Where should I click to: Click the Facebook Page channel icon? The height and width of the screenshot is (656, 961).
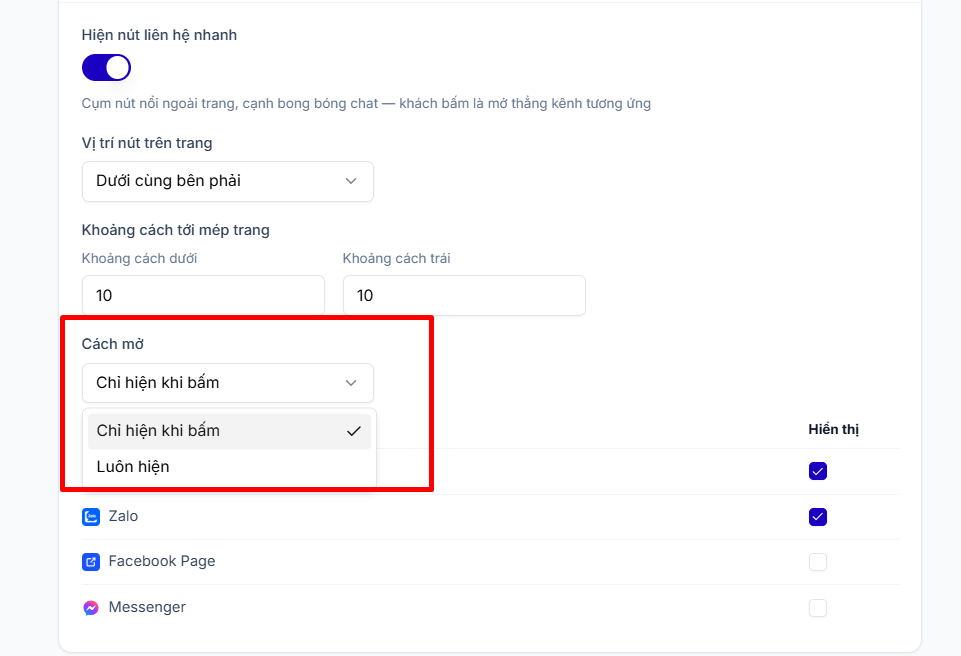[x=91, y=562]
